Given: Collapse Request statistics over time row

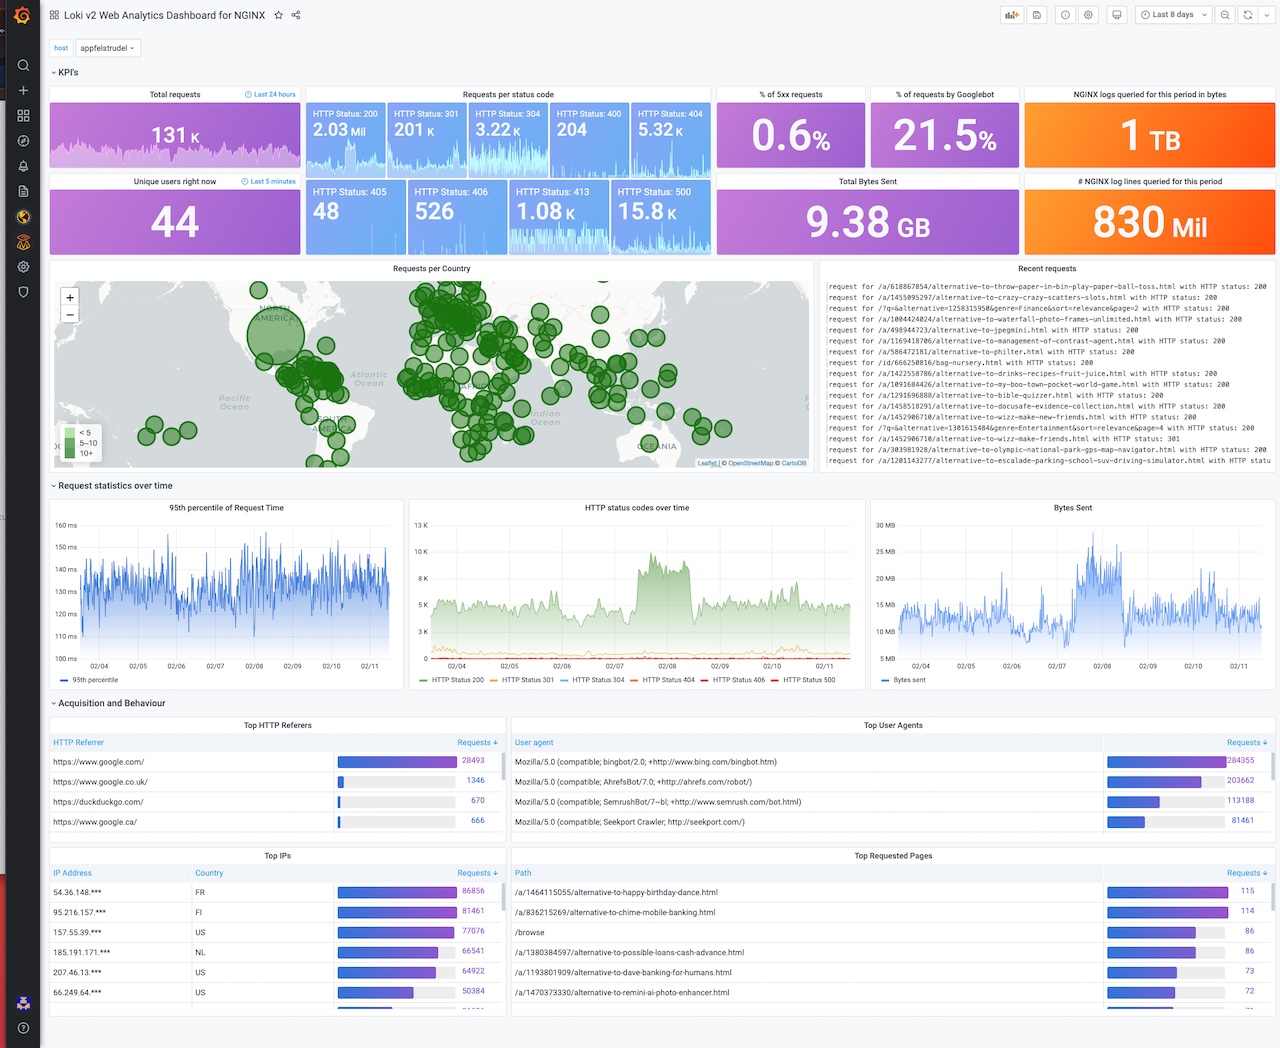Looking at the screenshot, I should click(x=112, y=486).
